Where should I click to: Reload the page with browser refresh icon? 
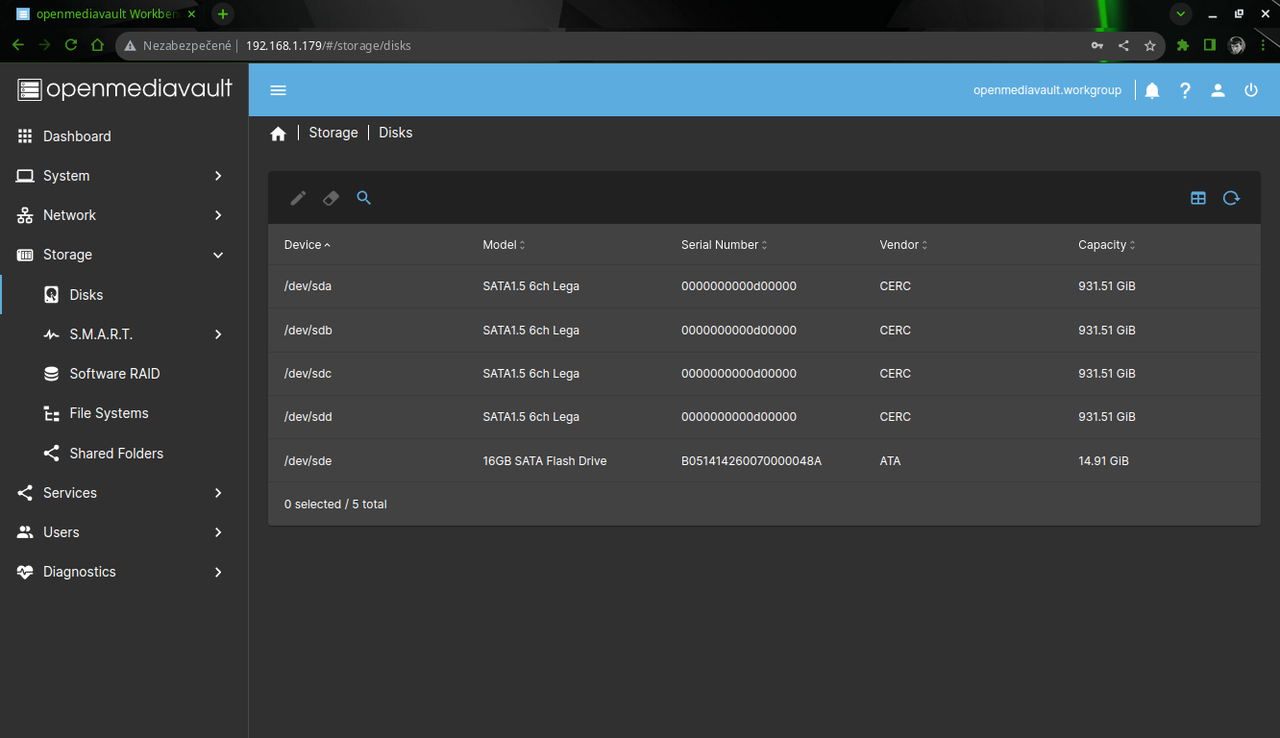click(x=71, y=45)
